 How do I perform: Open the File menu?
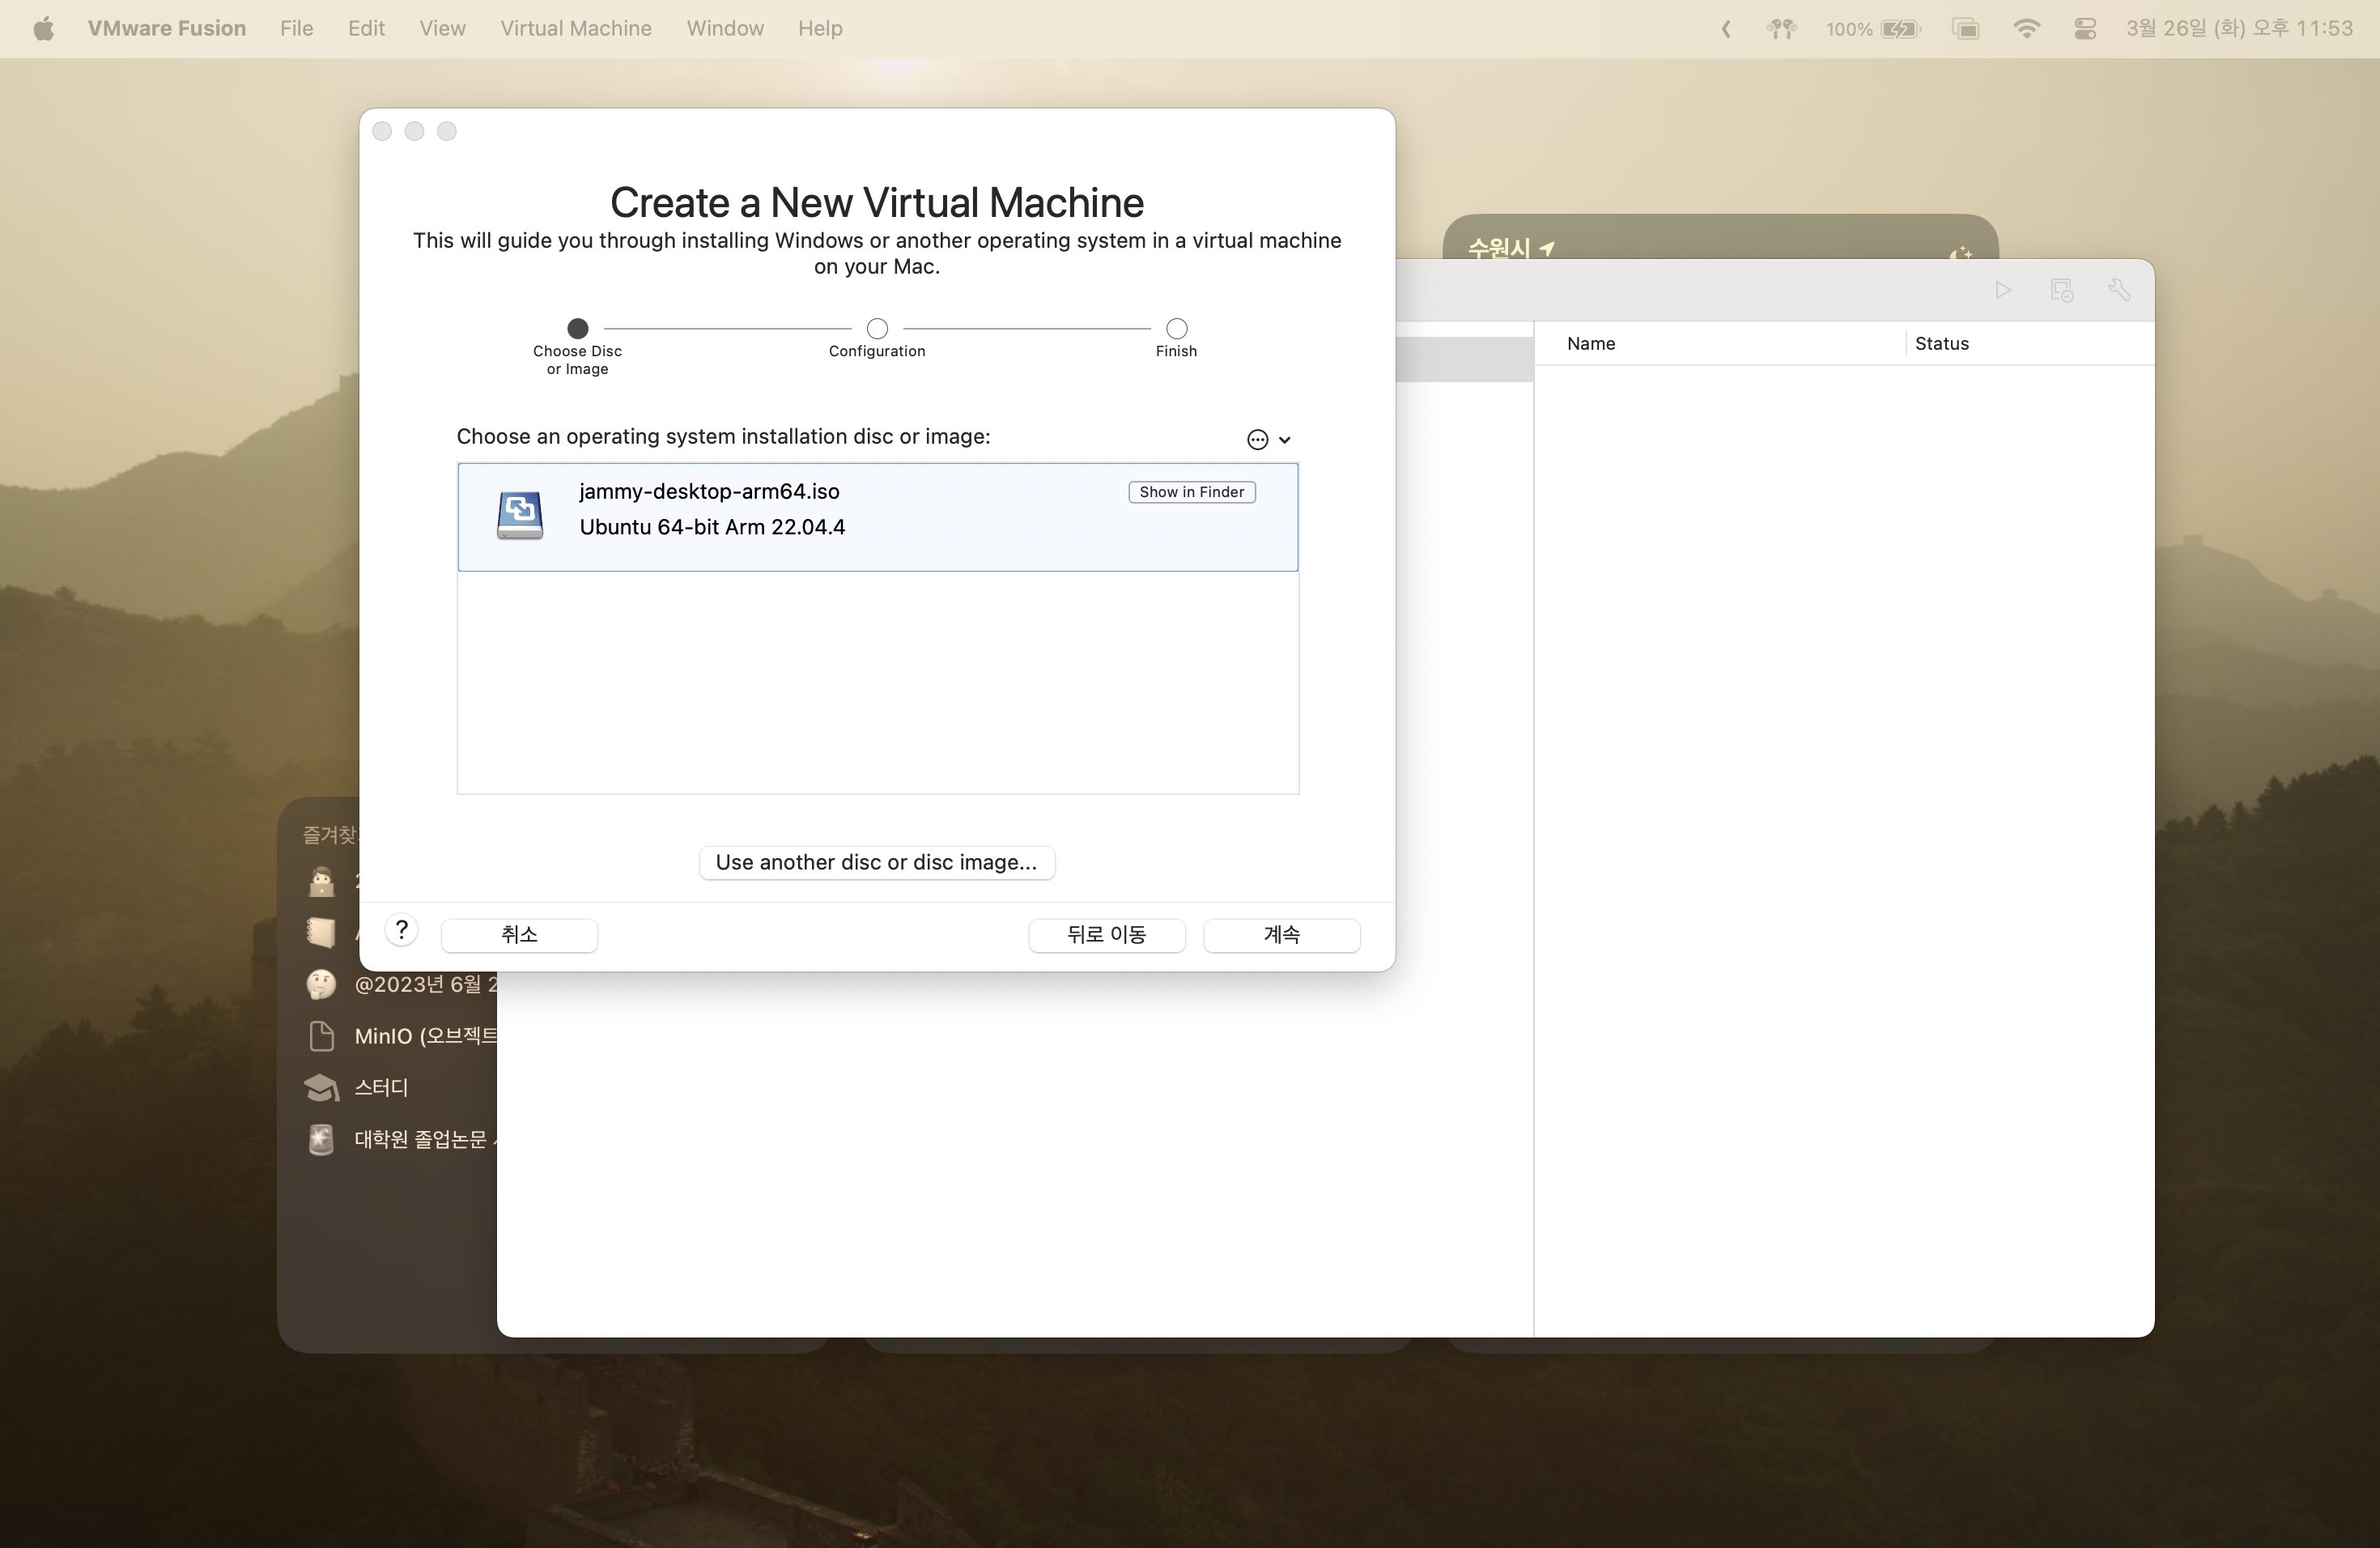click(296, 28)
